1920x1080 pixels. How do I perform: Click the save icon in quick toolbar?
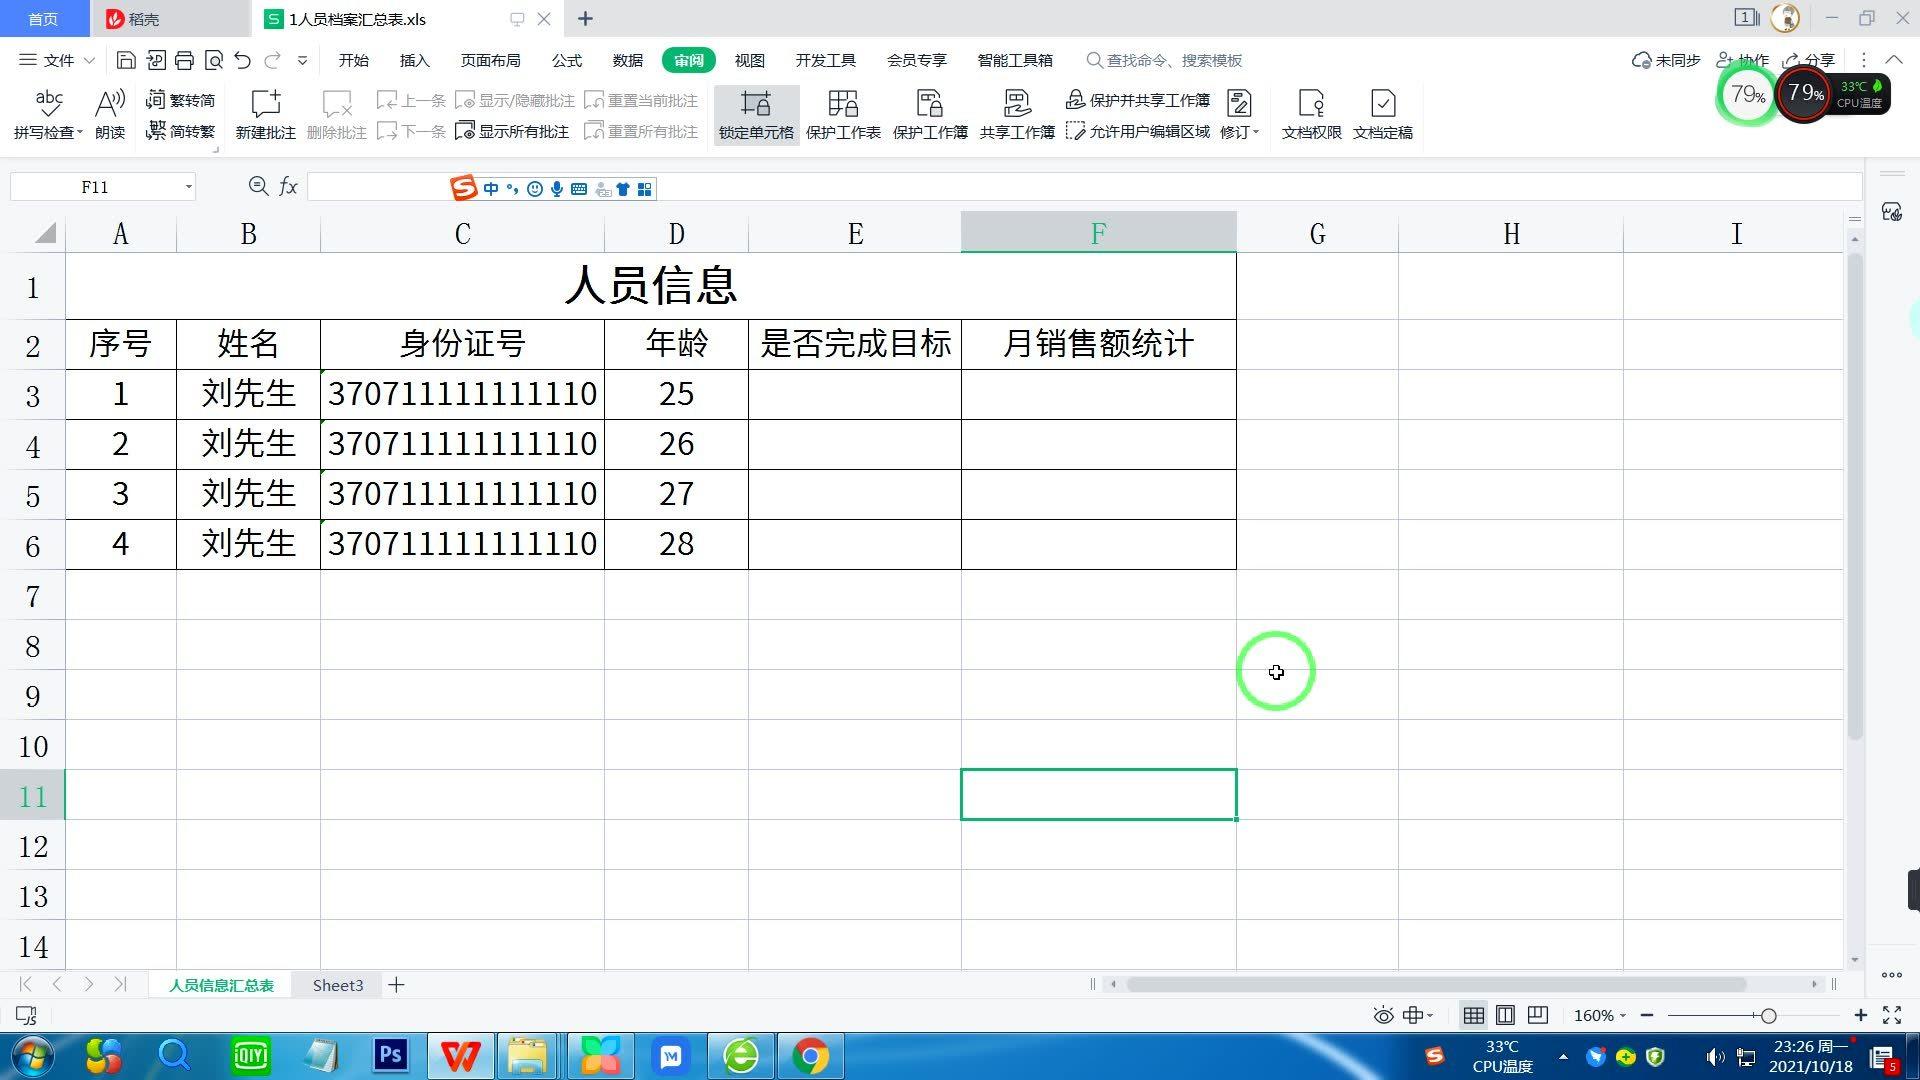[x=126, y=60]
